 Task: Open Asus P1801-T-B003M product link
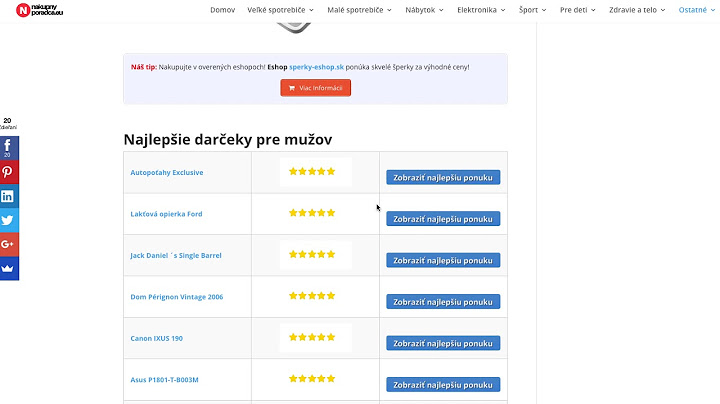(x=164, y=380)
